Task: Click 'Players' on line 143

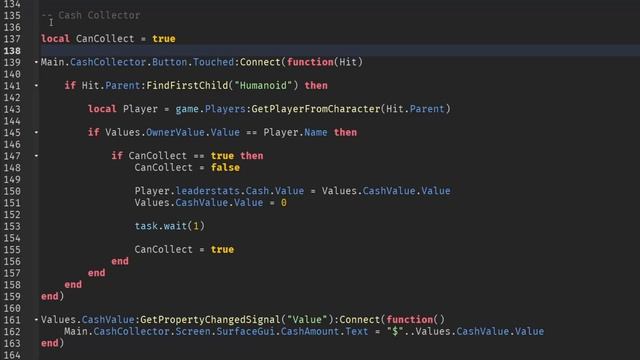Action: click(225, 109)
